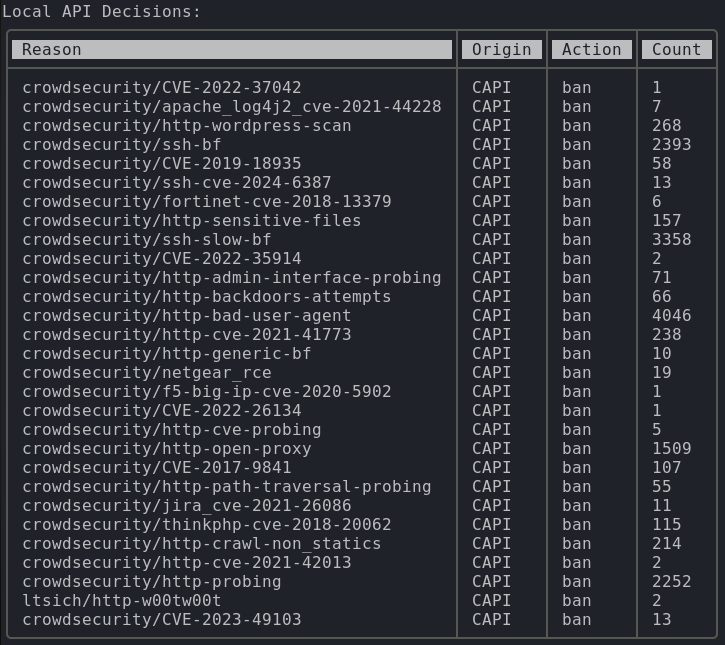
Task: Click count 71 for http-admin-interface-probing
Action: 662,278
